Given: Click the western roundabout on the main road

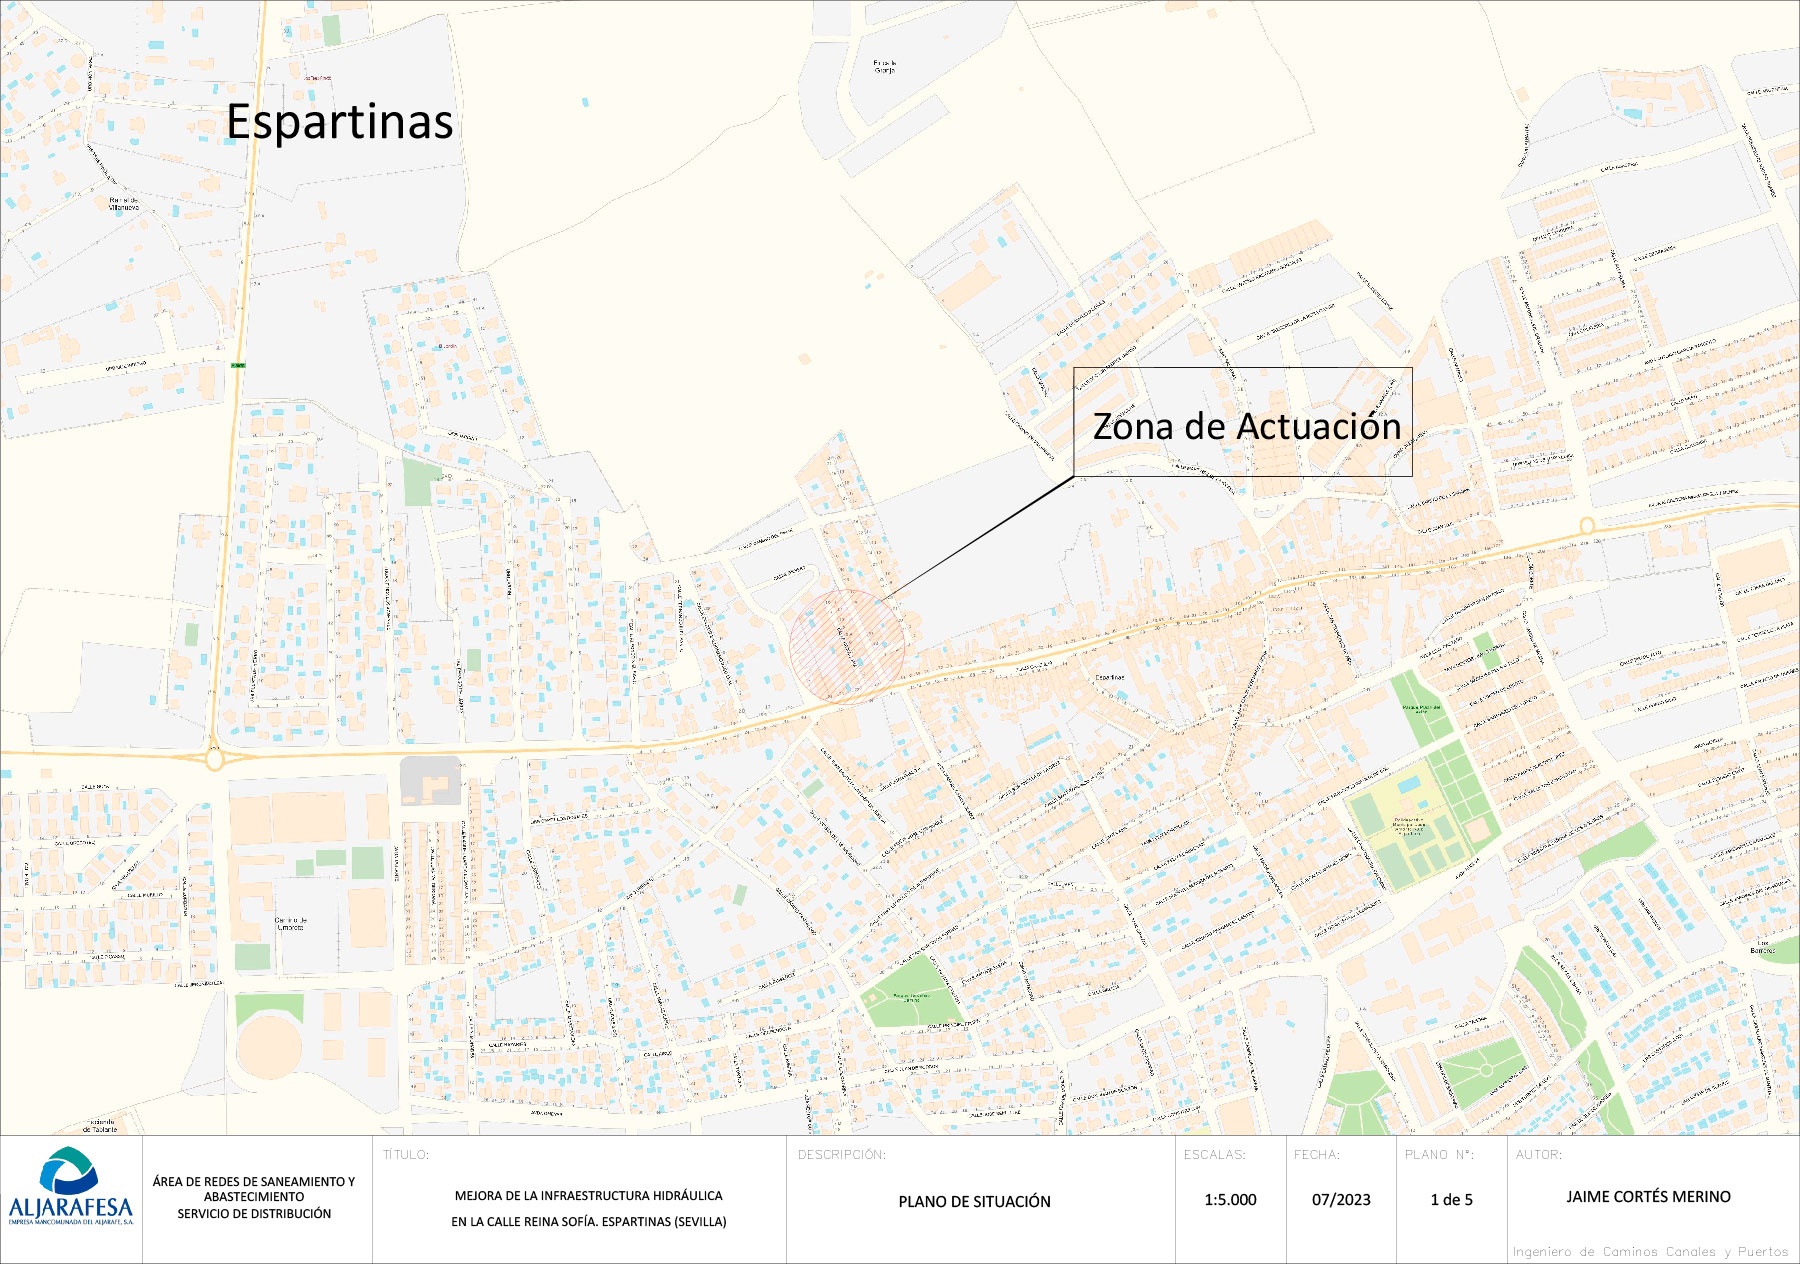Looking at the screenshot, I should coord(214,759).
